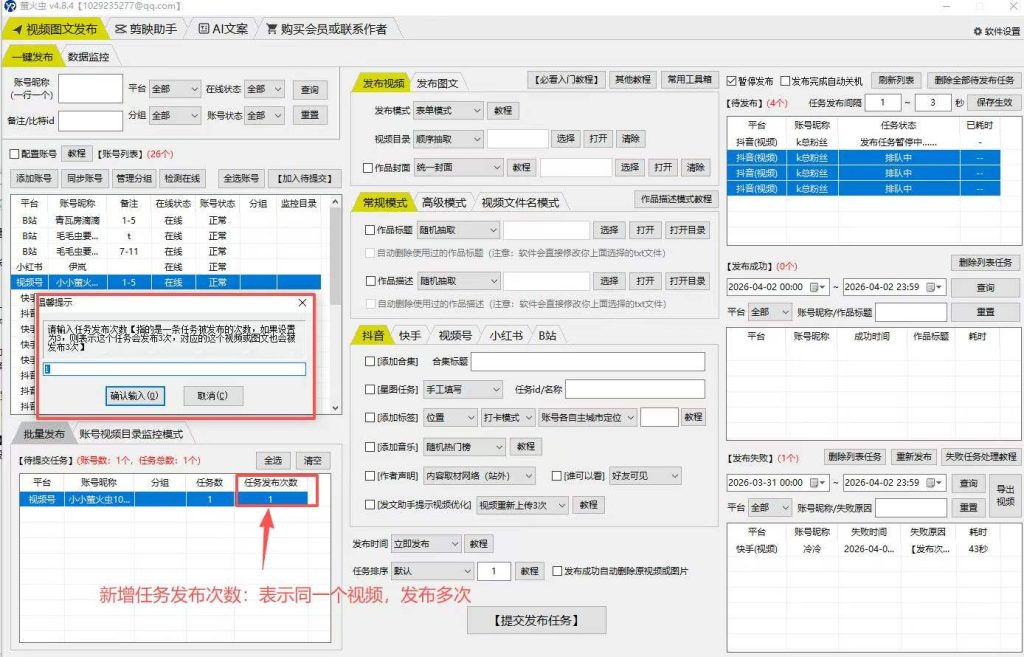1024x657 pixels.
Task: Click account list vertical scrollbar down arrow
Action: (336, 408)
